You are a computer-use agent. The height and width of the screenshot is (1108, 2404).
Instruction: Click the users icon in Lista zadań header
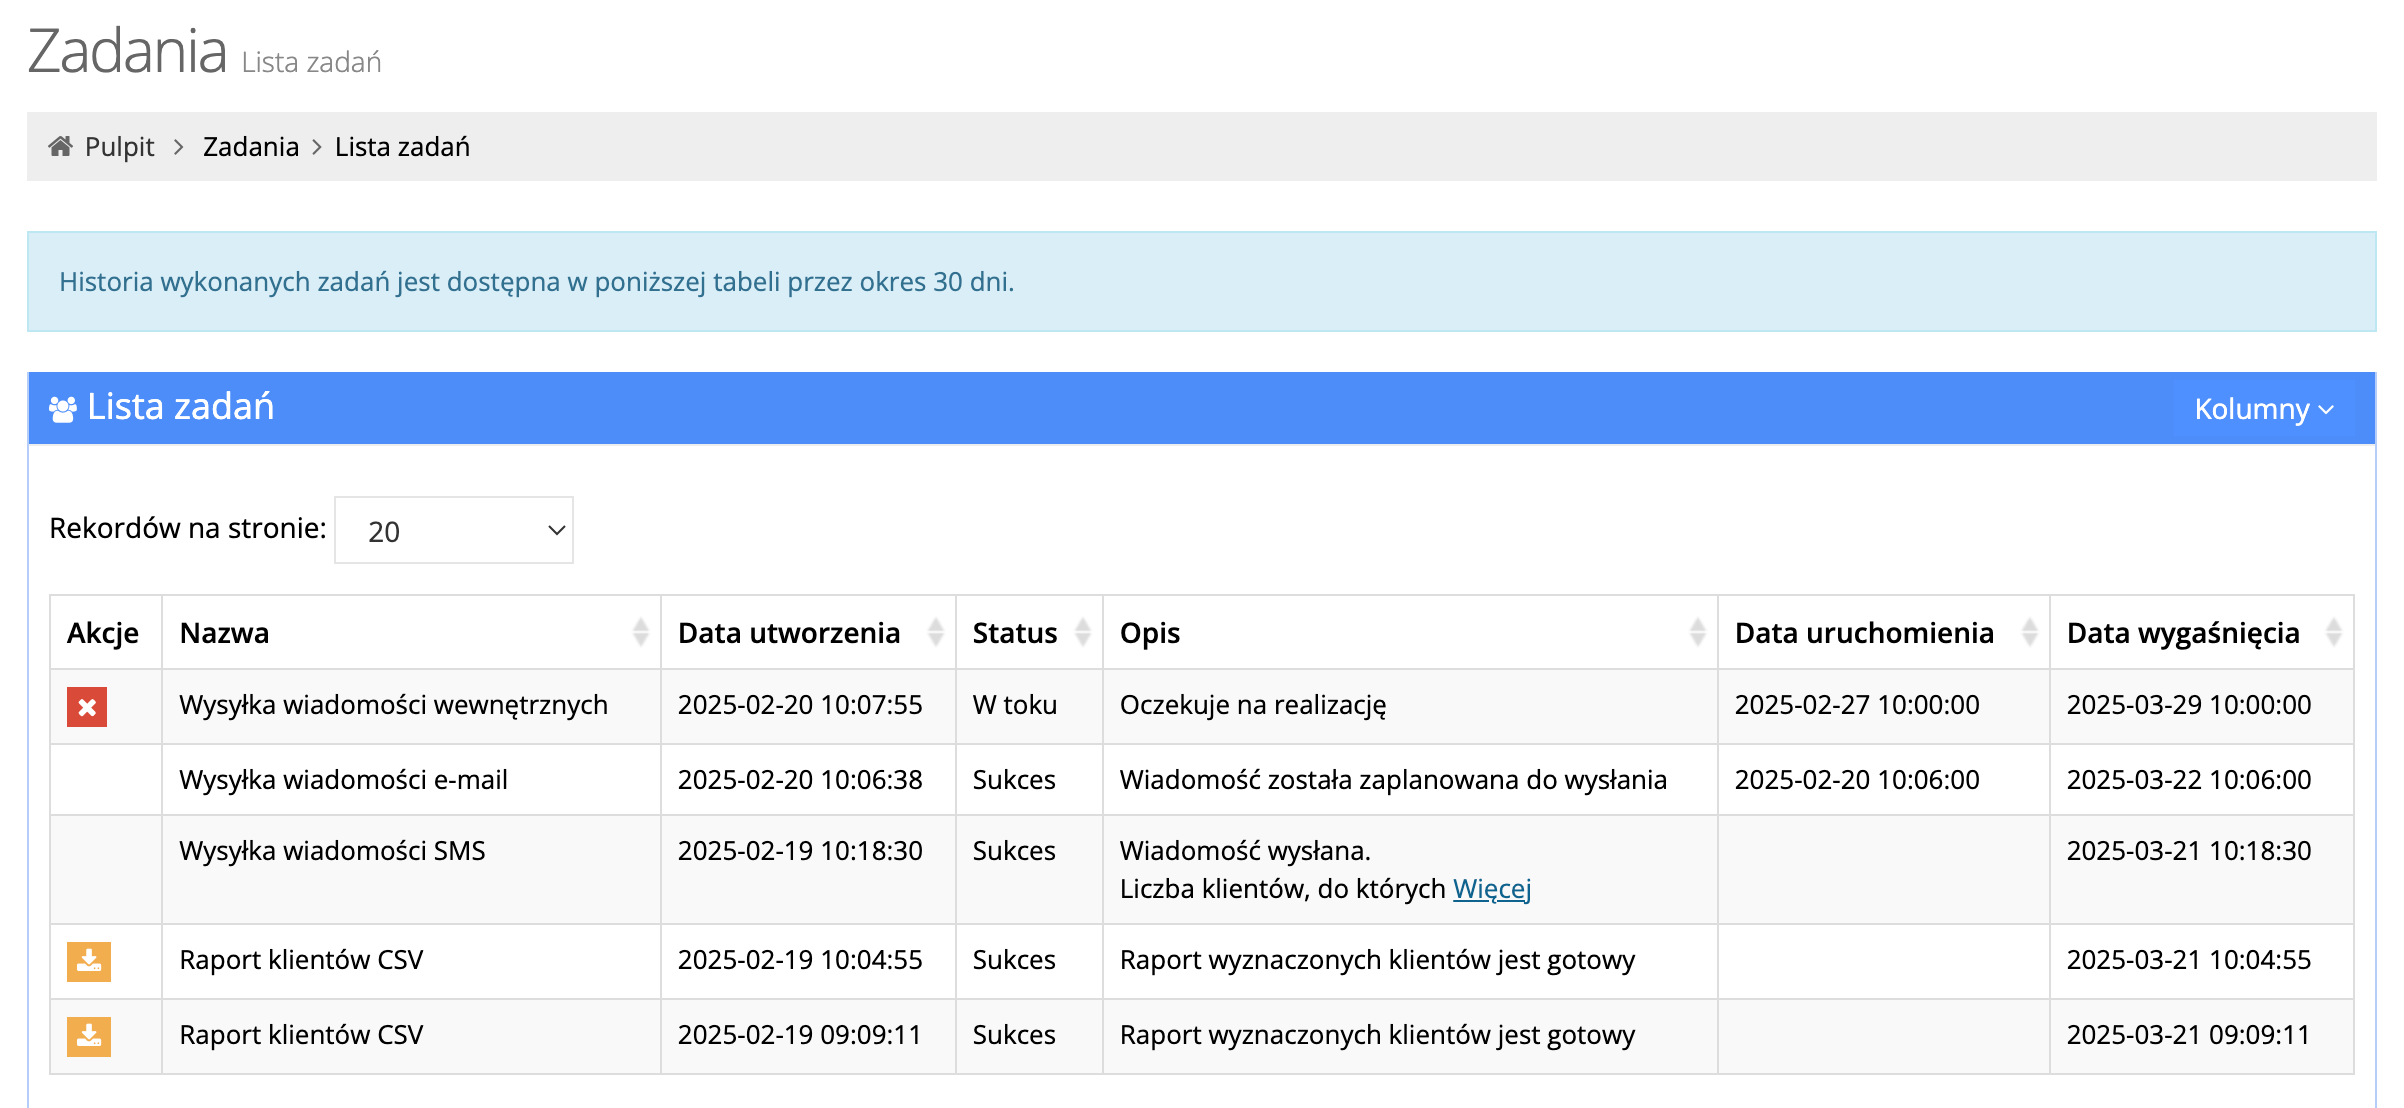coord(63,408)
